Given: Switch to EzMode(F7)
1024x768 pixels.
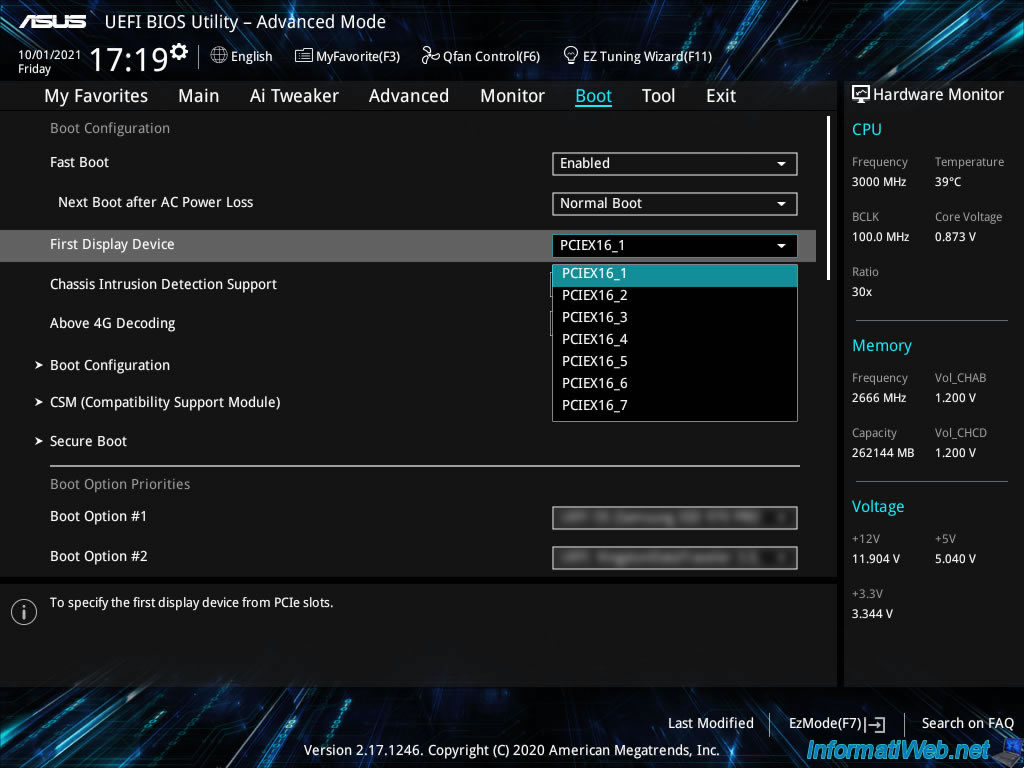Looking at the screenshot, I should click(837, 724).
